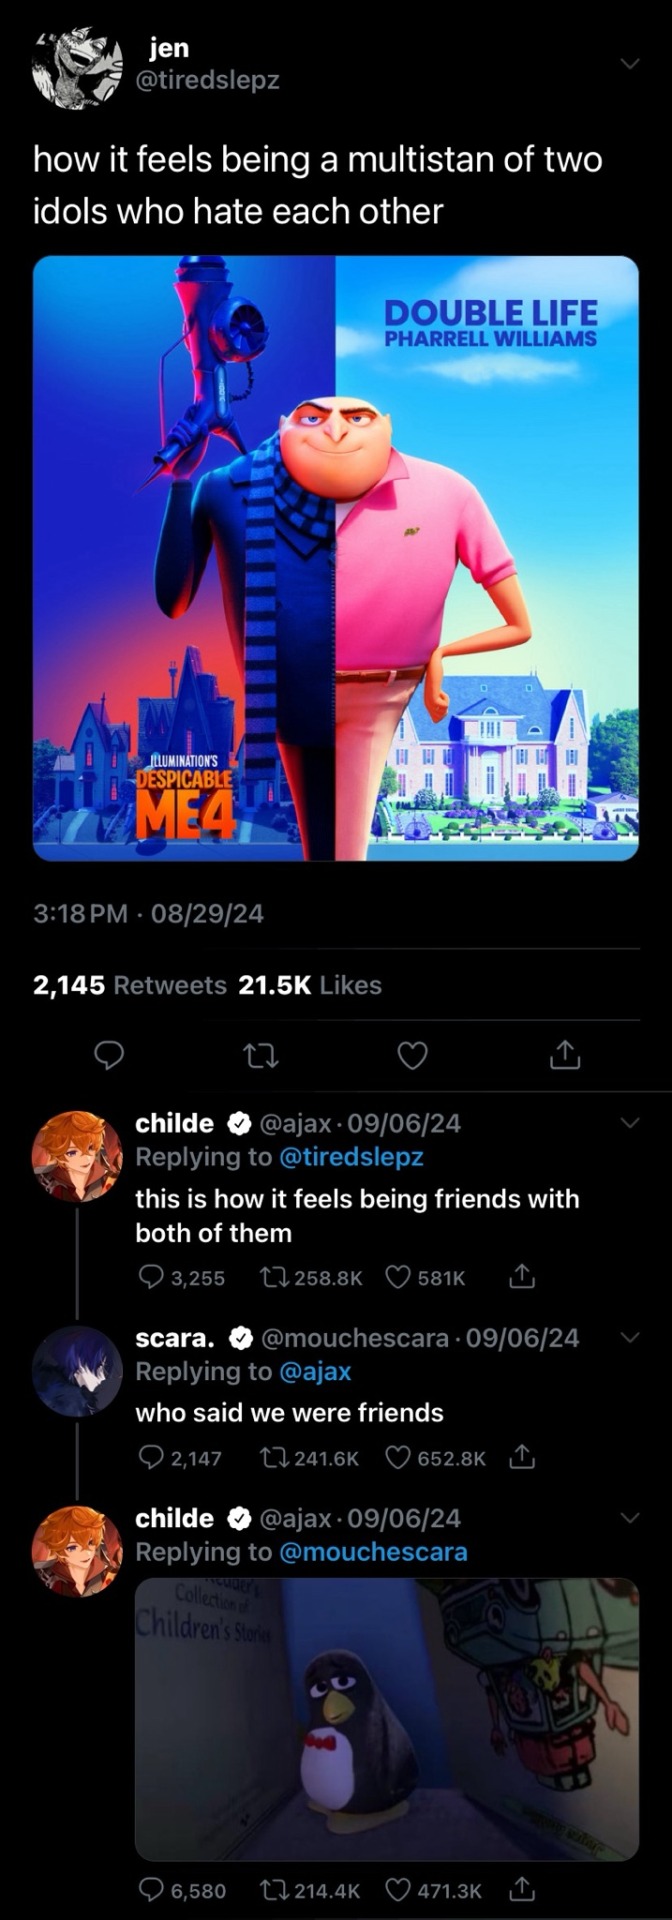Expand options for scara's reply
Image resolution: width=672 pixels, height=1920 pixels.
point(629,1337)
